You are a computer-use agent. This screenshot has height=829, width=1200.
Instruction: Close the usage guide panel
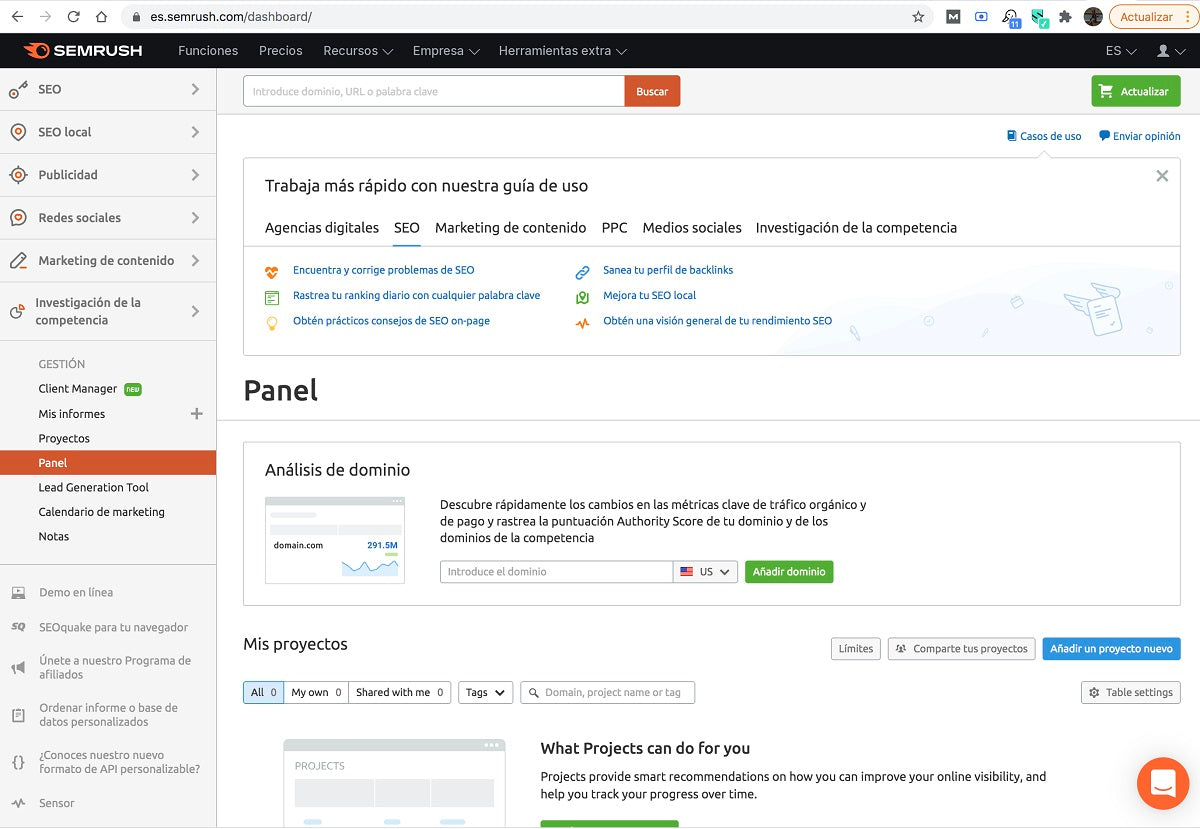(1162, 176)
